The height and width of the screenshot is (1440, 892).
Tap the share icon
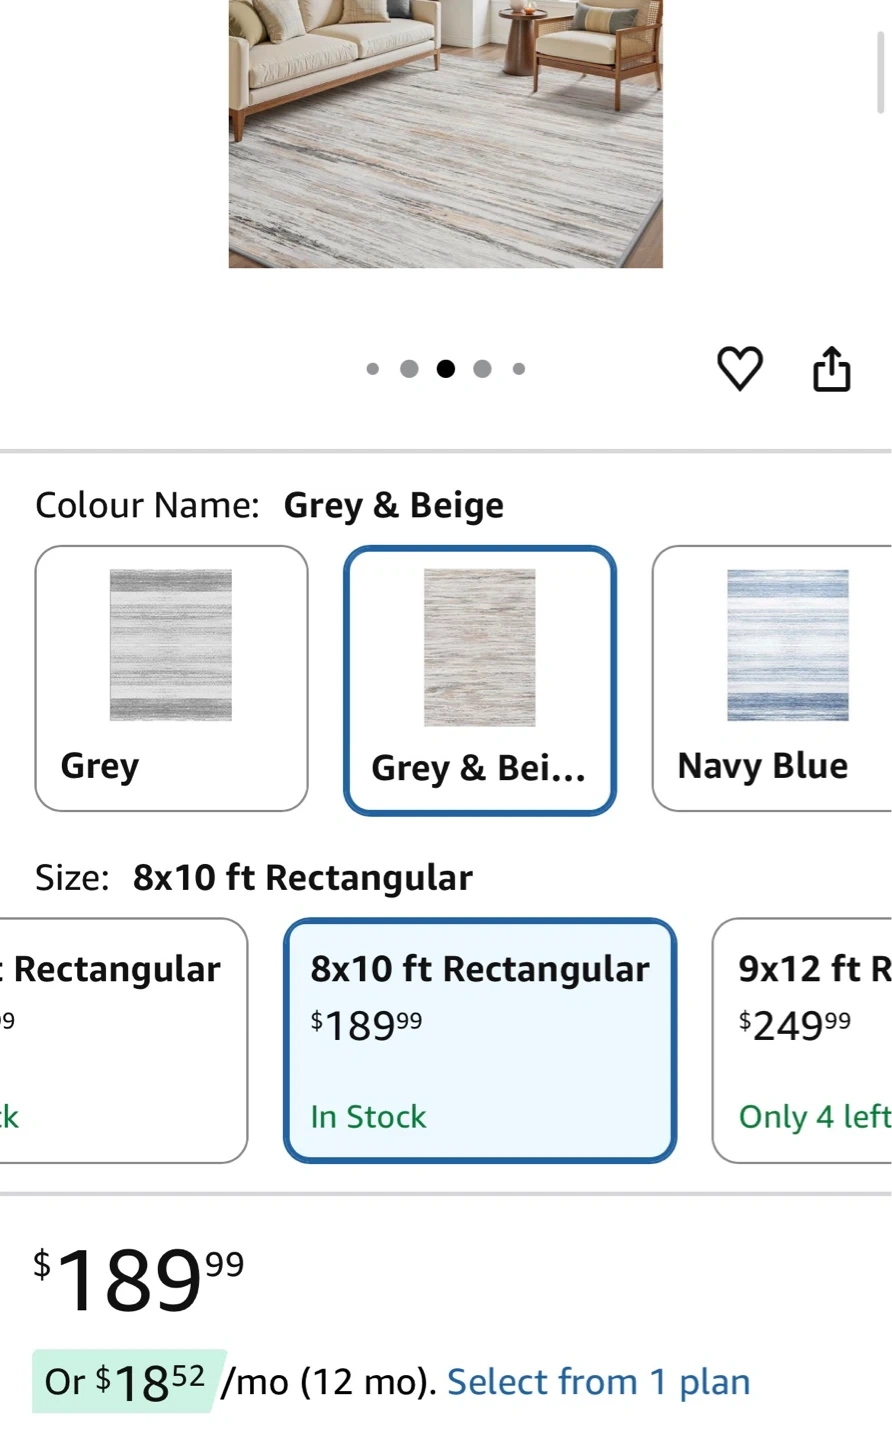831,369
